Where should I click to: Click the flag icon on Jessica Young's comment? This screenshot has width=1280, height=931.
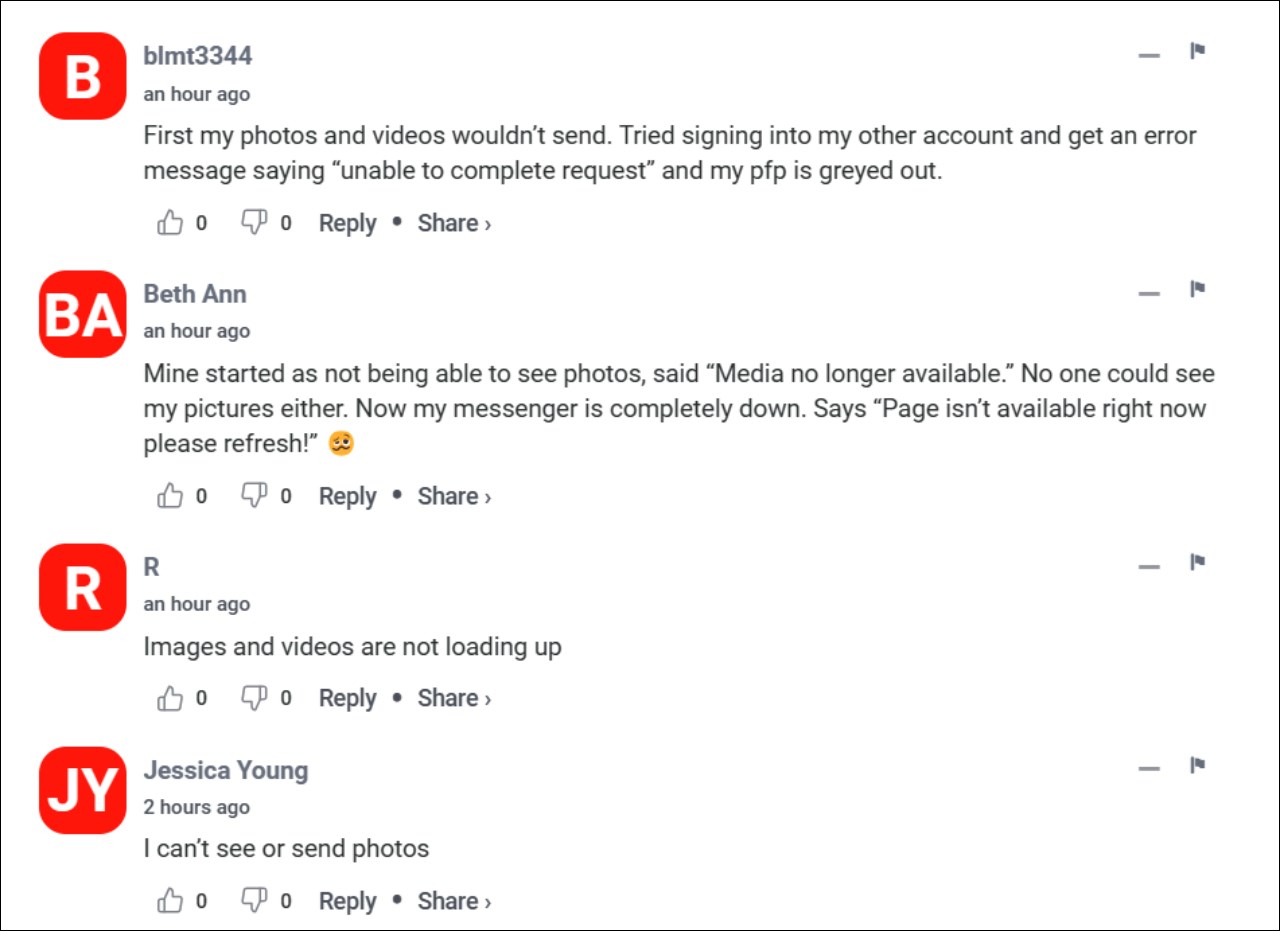pyautogui.click(x=1196, y=766)
